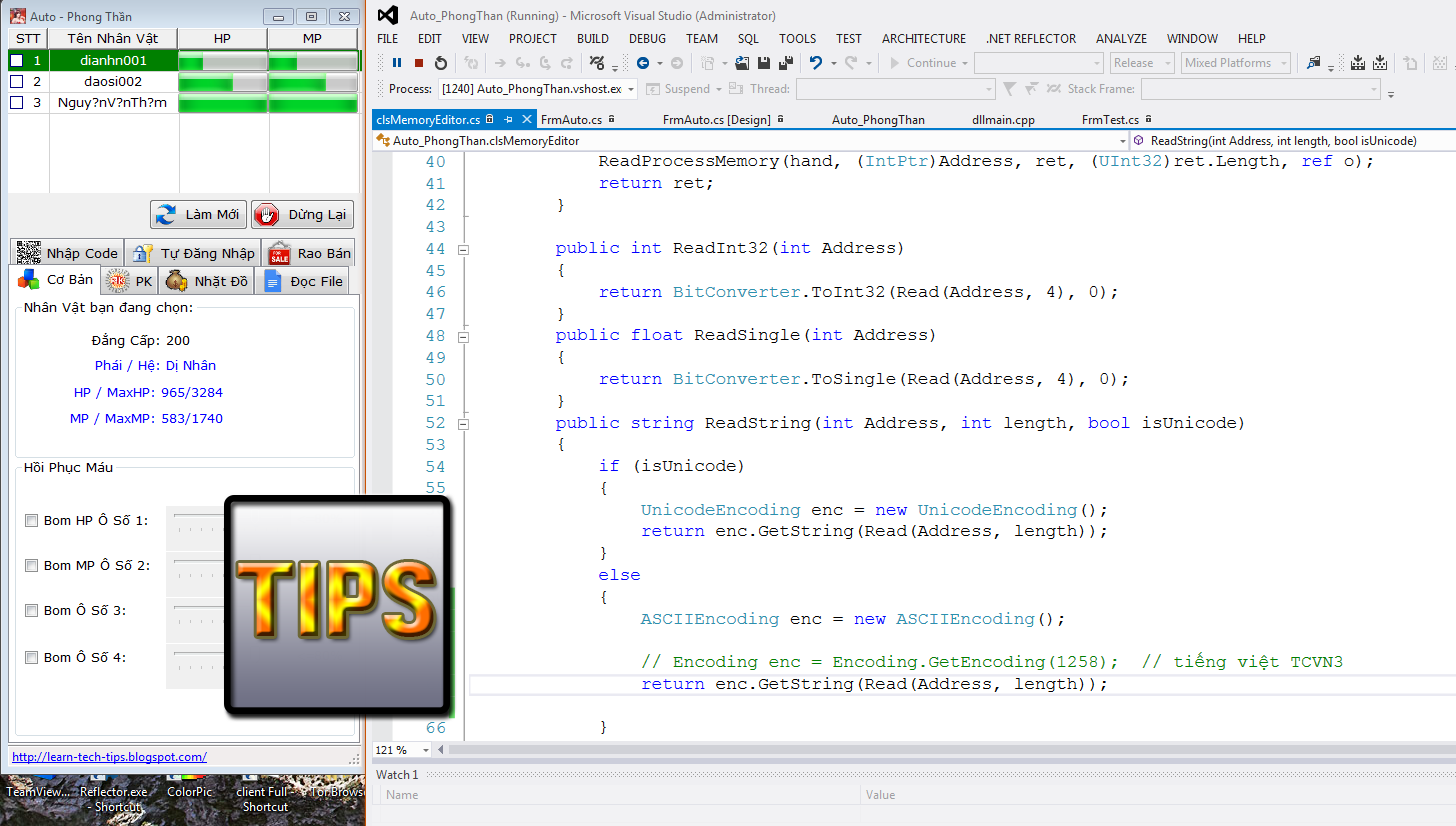Enable the Bom HP Ô Số 1 checkbox
This screenshot has height=826, width=1456.
(31, 520)
